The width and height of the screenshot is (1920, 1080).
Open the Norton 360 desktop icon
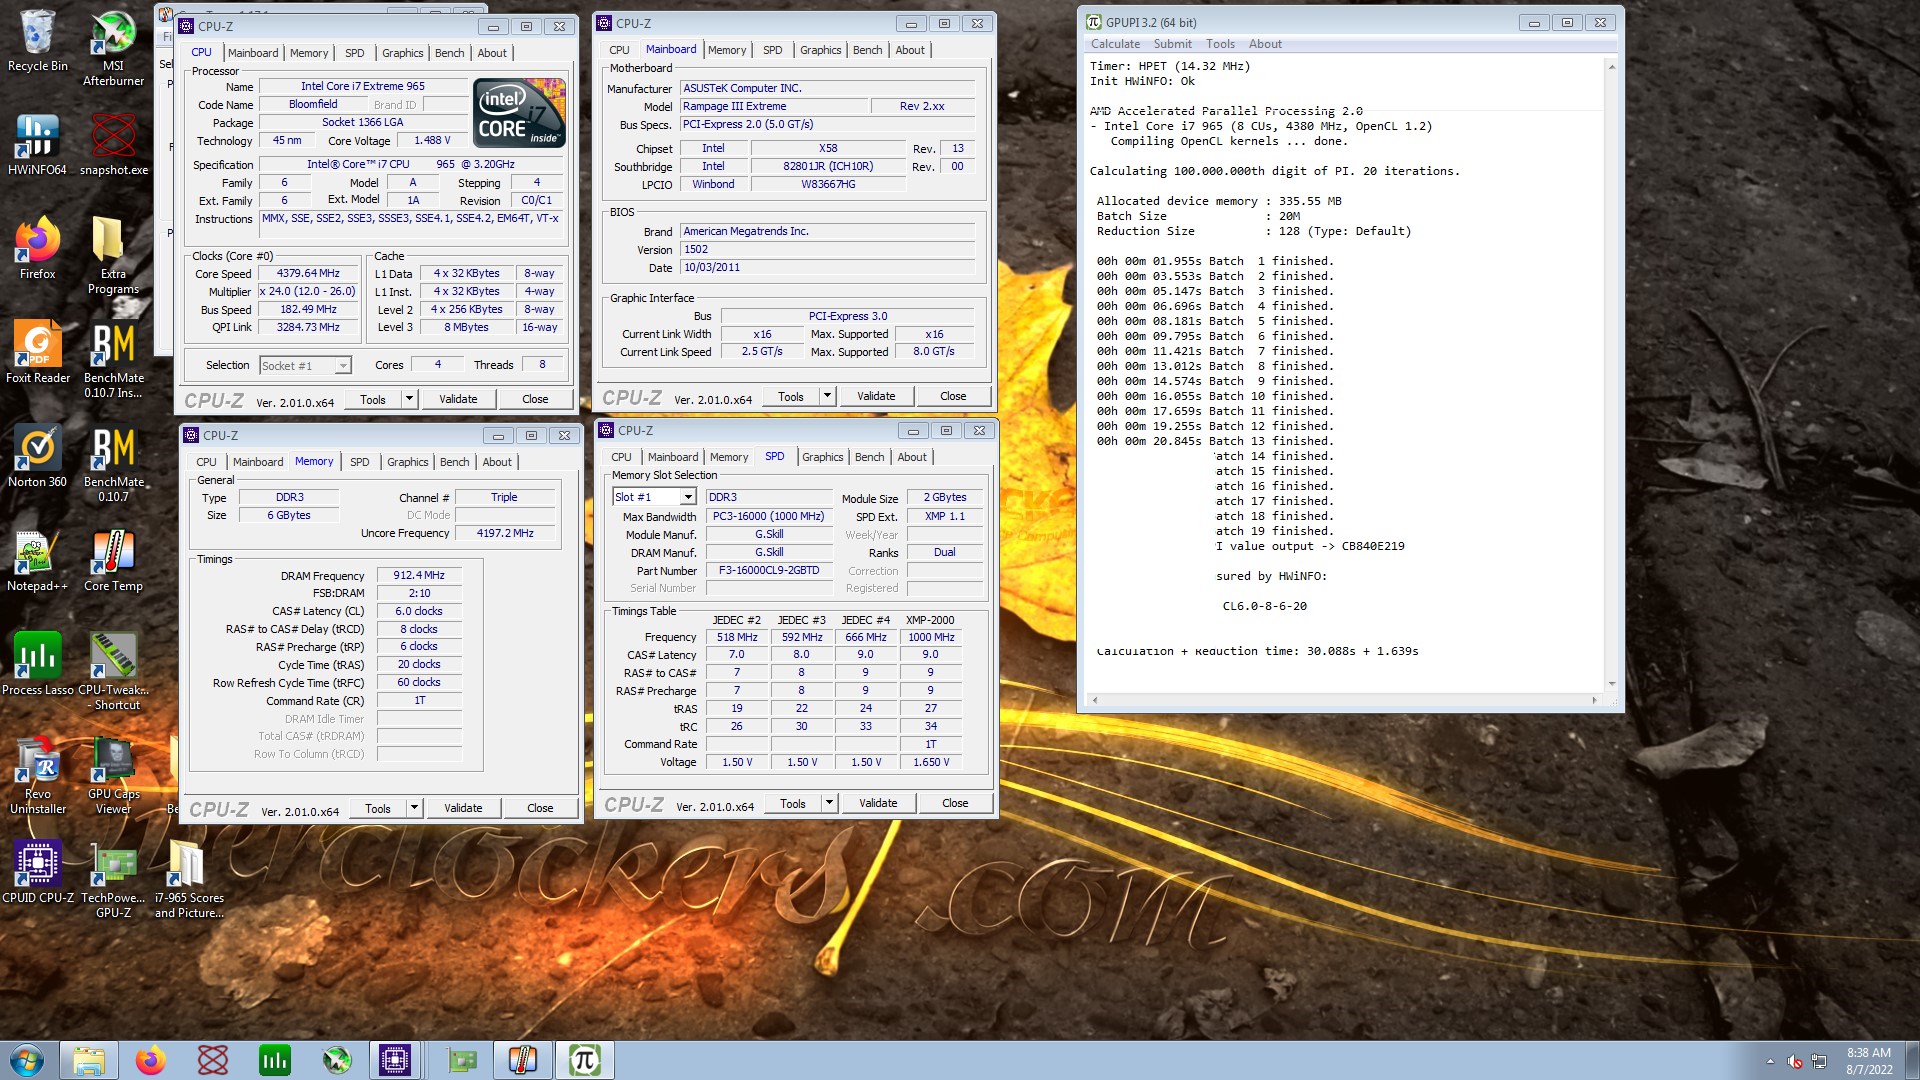(37, 457)
